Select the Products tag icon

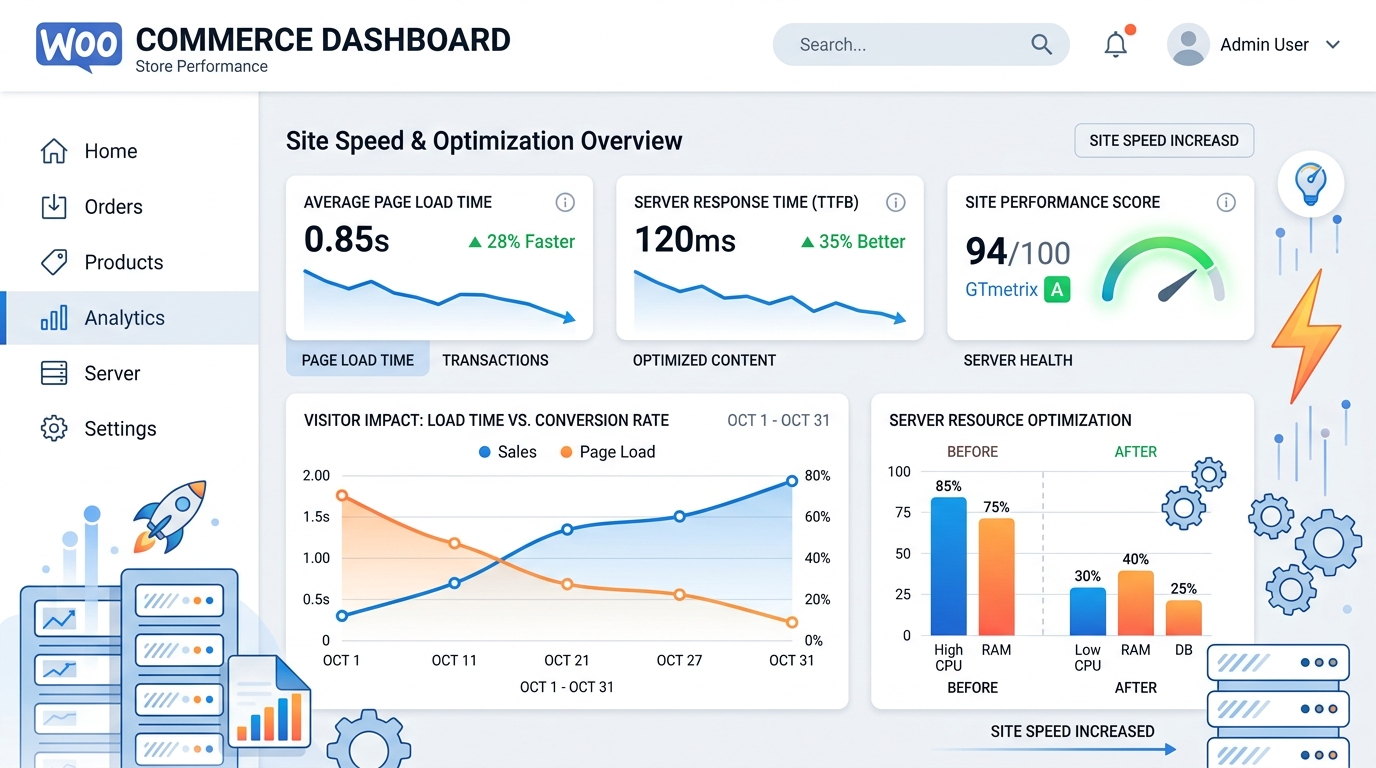tap(54, 262)
